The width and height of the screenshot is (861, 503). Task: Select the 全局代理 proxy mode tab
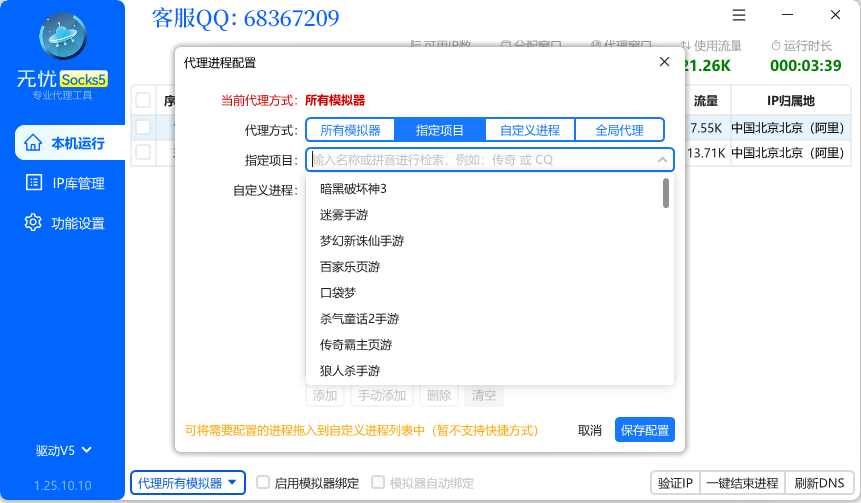tap(619, 130)
